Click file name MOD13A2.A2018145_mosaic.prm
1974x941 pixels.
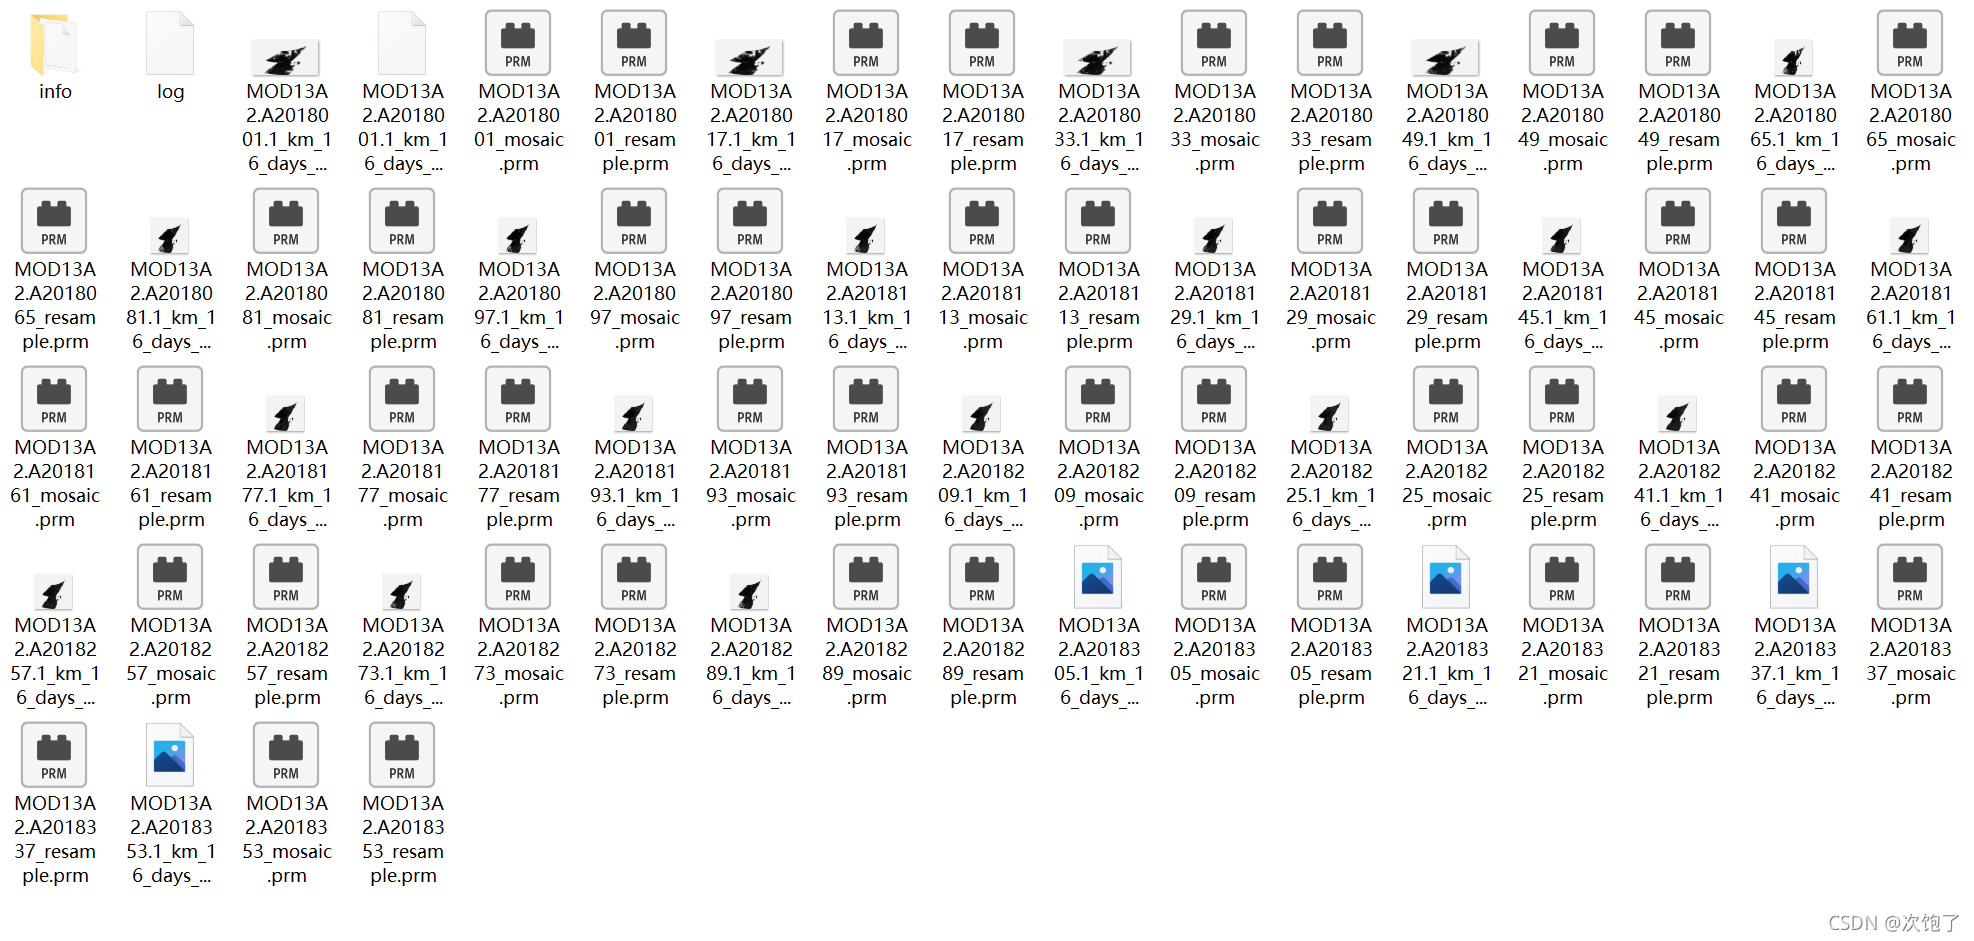[1679, 305]
